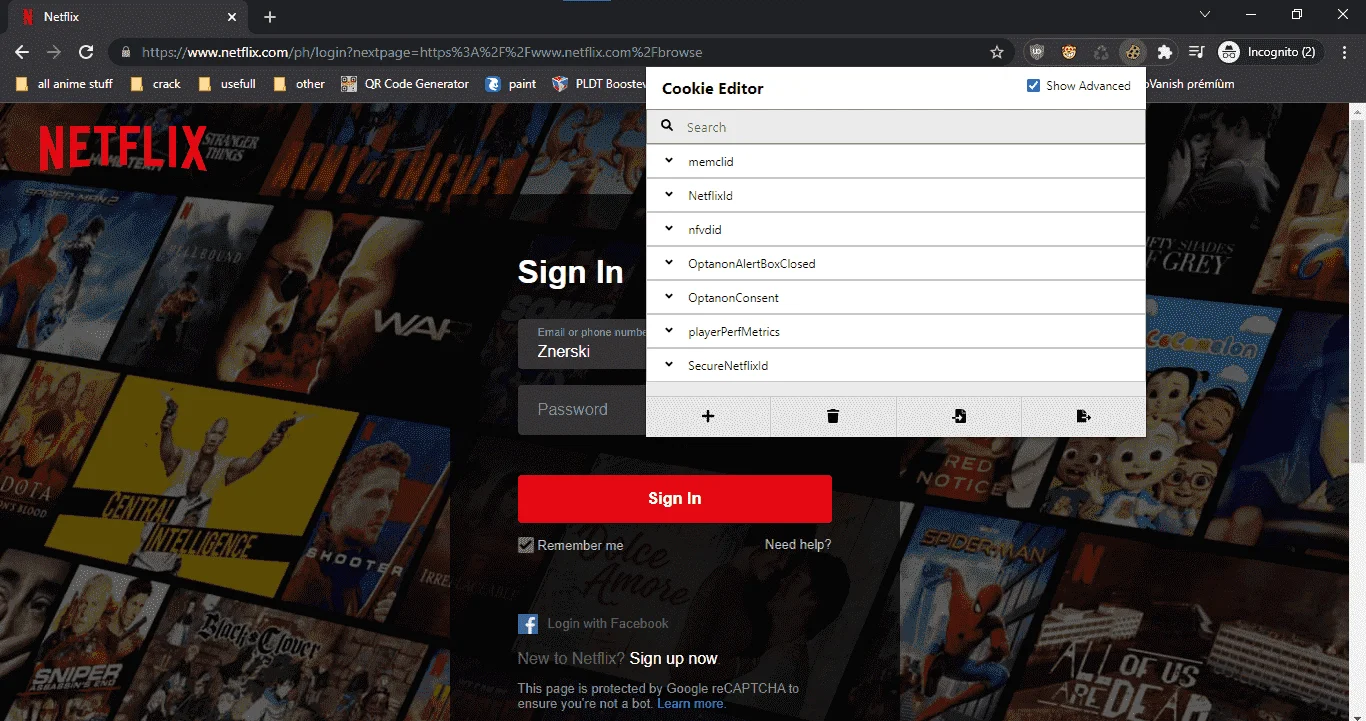Click the import cookies icon
Screen dimensions: 1366x721
click(959, 416)
